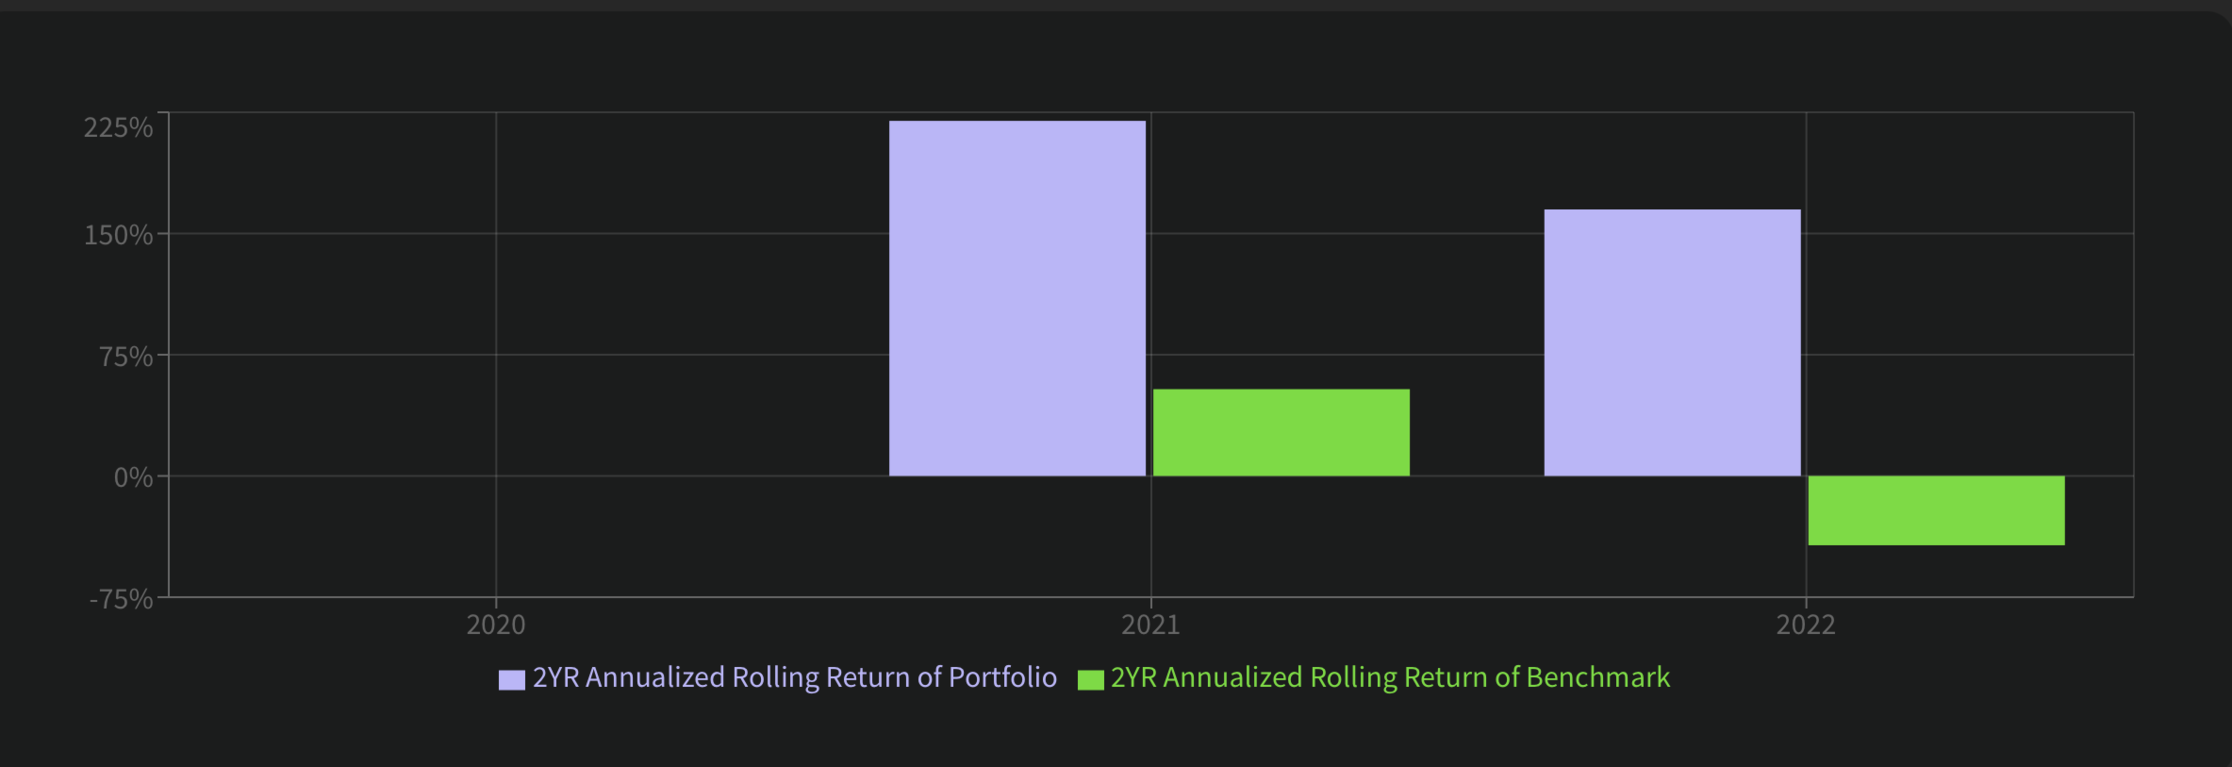The image size is (2232, 767).
Task: Select the negative 2022 green Benchmark bar
Action: (1936, 510)
